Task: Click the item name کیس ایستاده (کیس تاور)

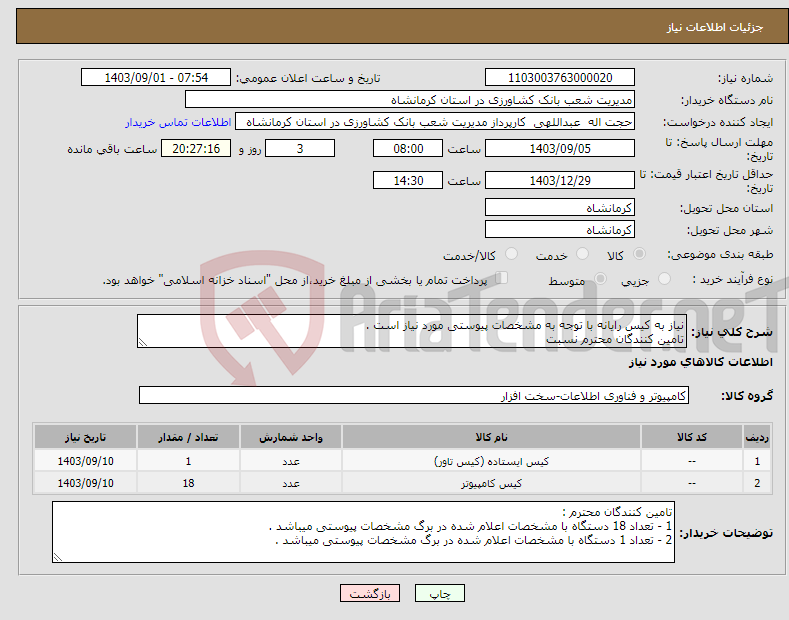Action: tap(491, 461)
